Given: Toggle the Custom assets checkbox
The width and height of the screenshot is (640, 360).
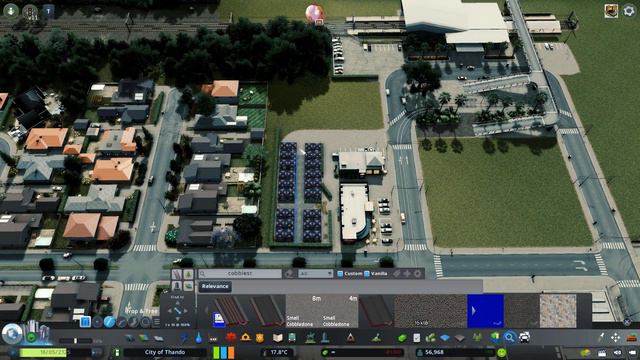Looking at the screenshot, I should pos(340,273).
